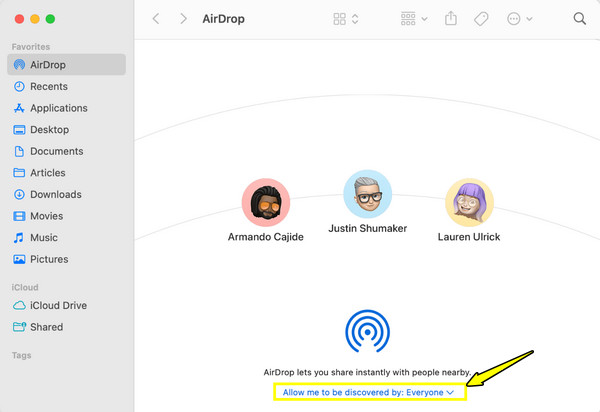Click the AirDrop window title
600x412 pixels.
click(x=223, y=19)
